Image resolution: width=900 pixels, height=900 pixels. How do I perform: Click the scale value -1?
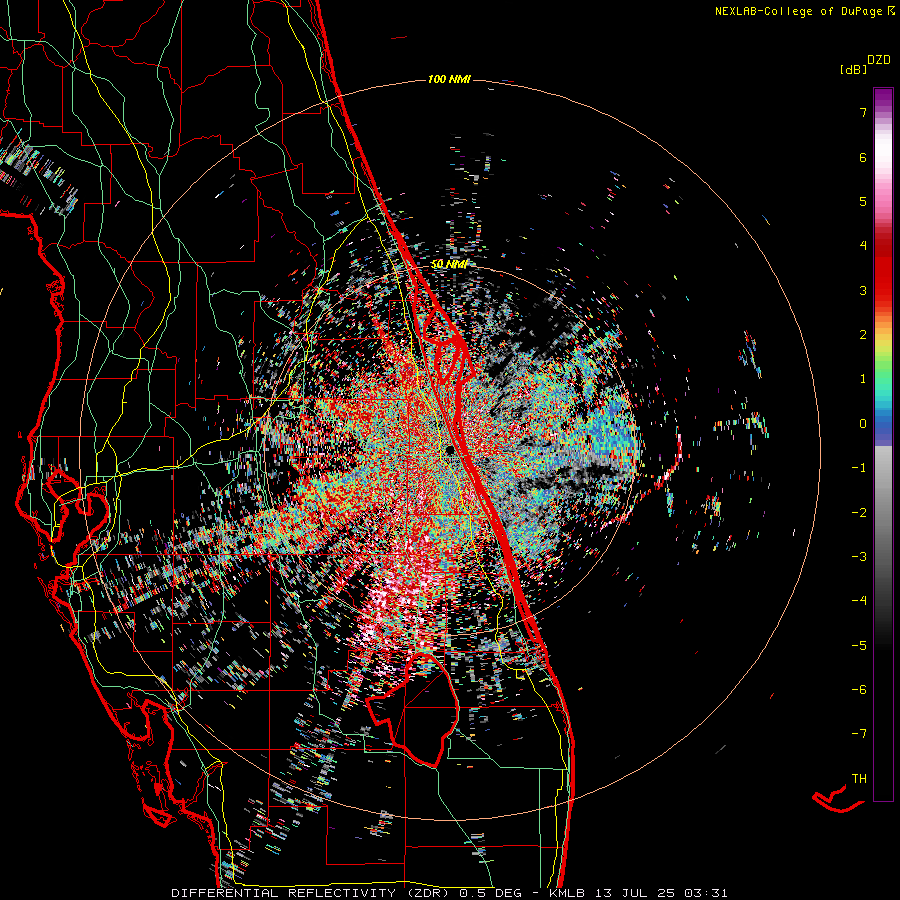(859, 468)
